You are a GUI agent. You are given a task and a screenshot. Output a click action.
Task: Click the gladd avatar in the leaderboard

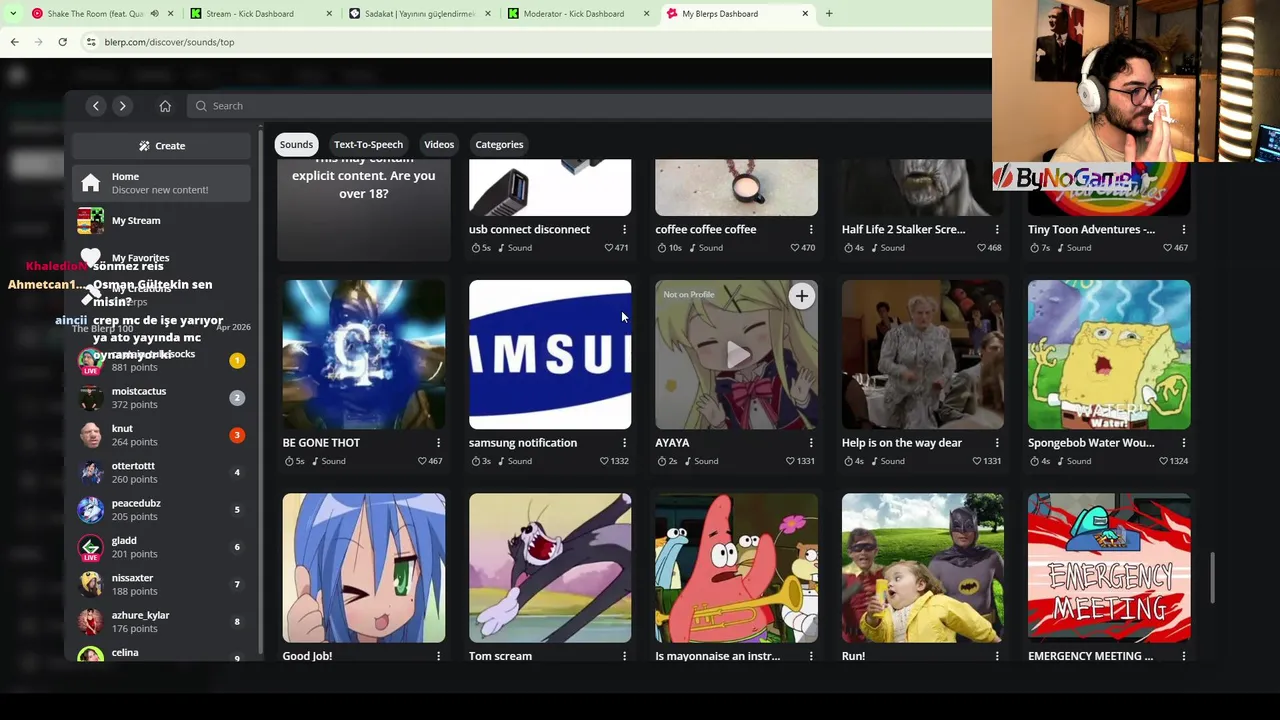click(91, 547)
